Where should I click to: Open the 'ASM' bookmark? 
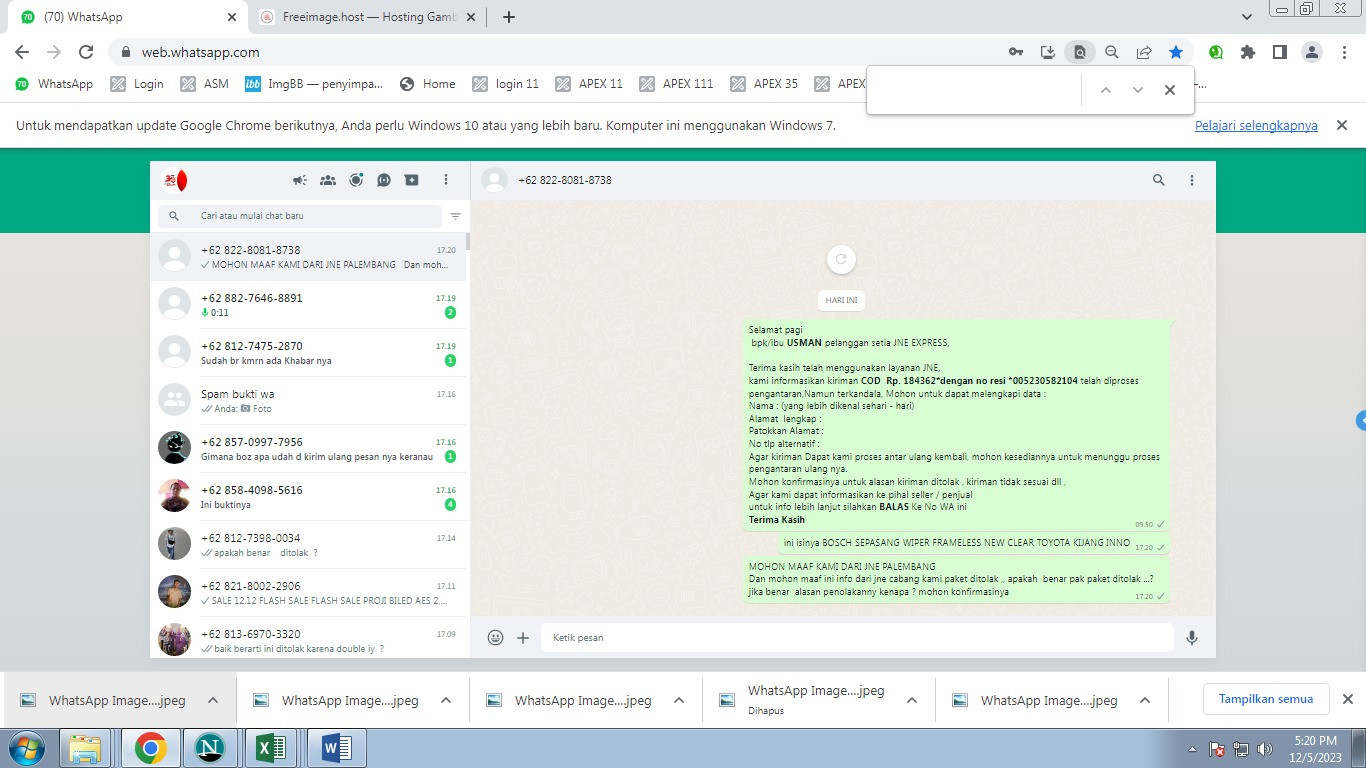coord(205,84)
